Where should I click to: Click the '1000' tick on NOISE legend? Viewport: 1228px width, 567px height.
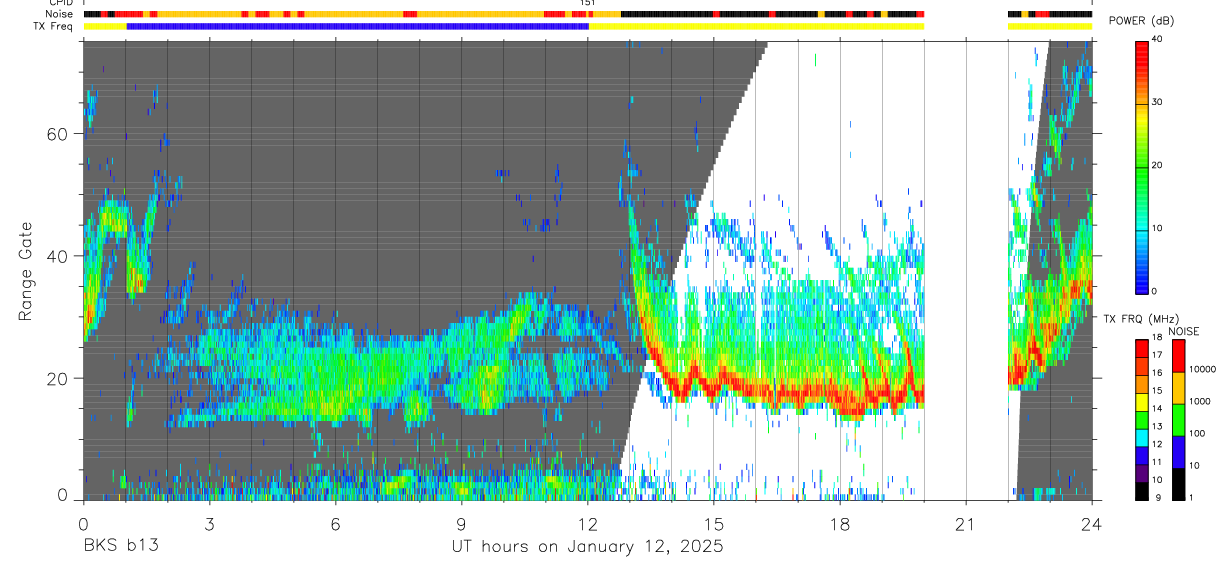coord(1198,402)
